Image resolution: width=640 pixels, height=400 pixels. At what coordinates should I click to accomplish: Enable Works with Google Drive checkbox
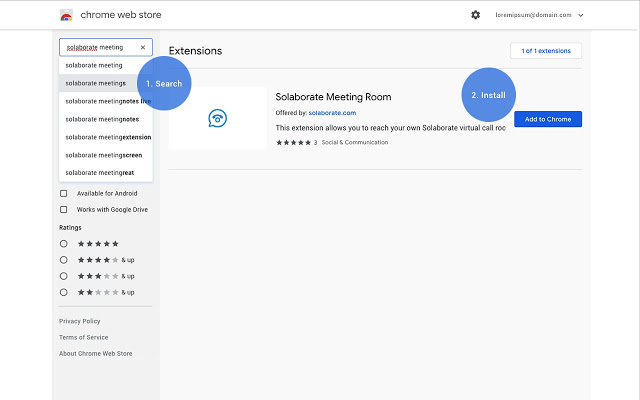pos(64,210)
